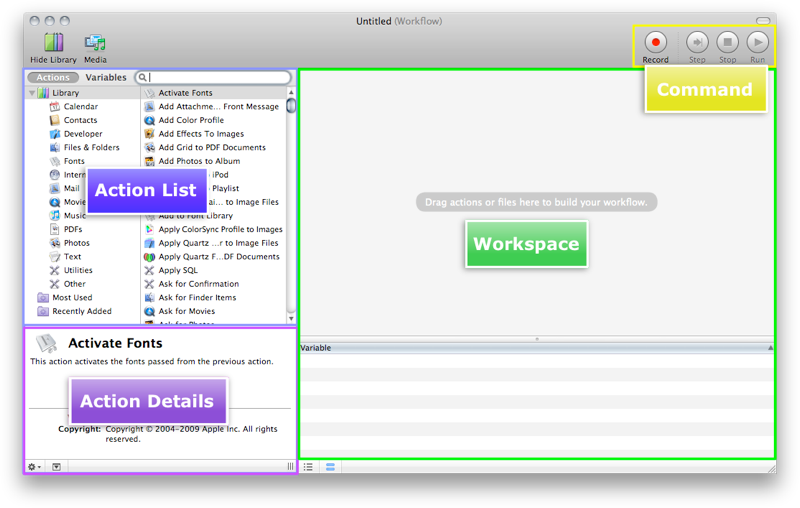The width and height of the screenshot is (800, 508).
Task: Click the action list scroll up arrow
Action: [291, 92]
